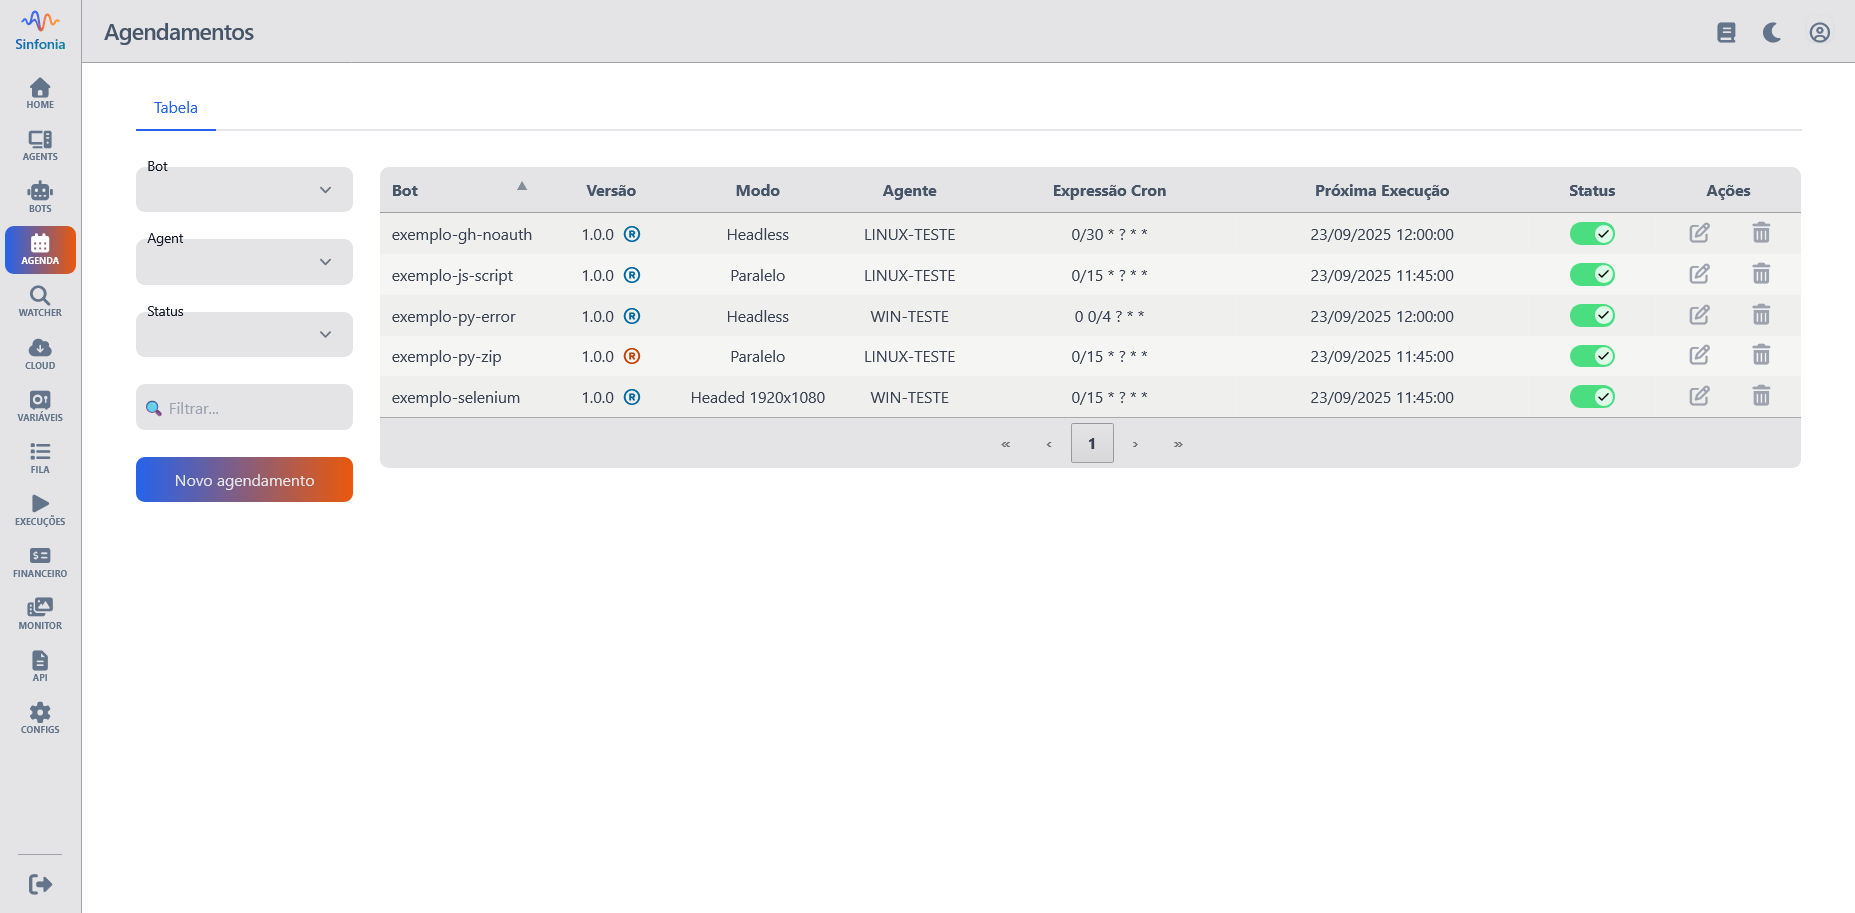The image size is (1855, 913).
Task: Open the Watcher page in sidebar
Action: pos(40,301)
